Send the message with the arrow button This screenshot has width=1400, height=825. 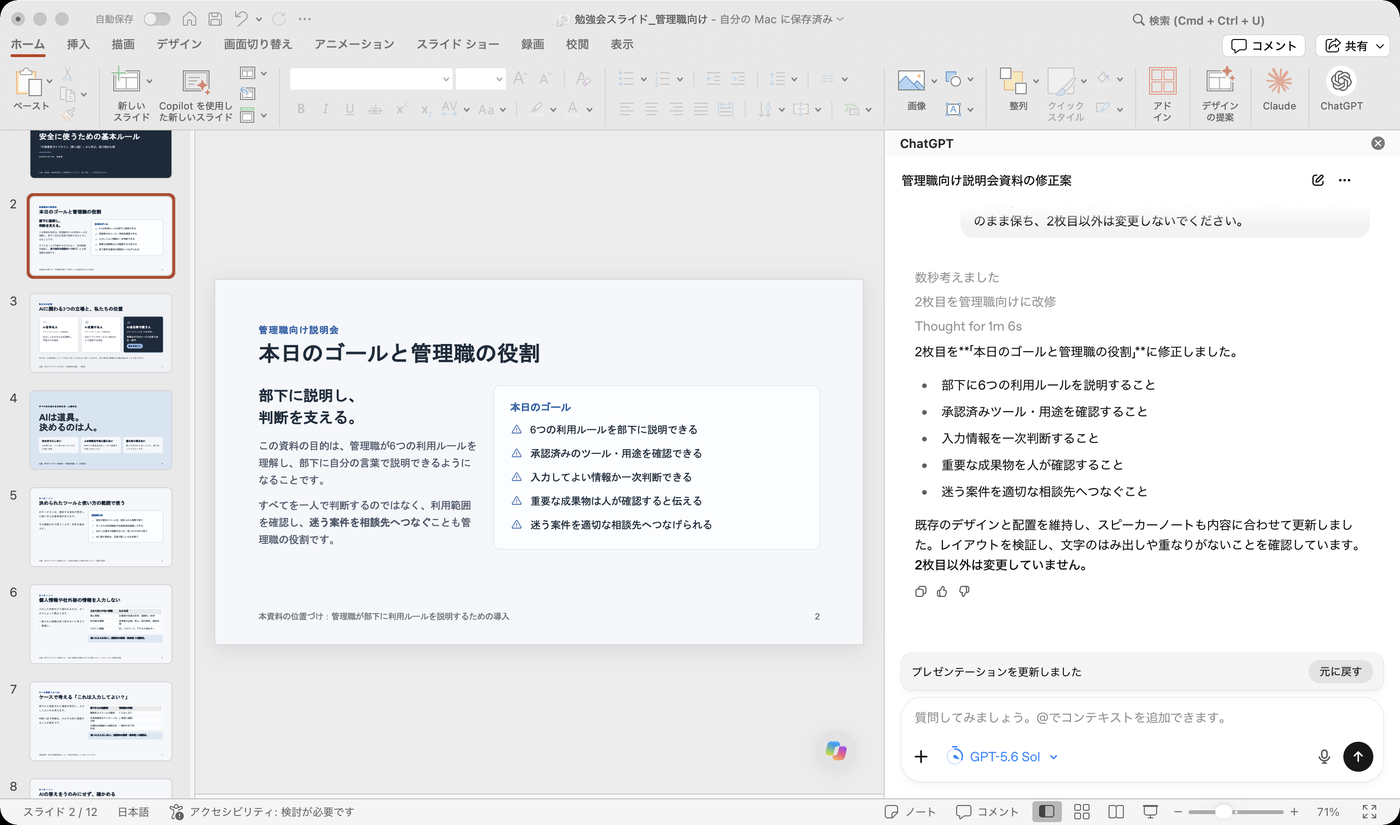[x=1357, y=756]
